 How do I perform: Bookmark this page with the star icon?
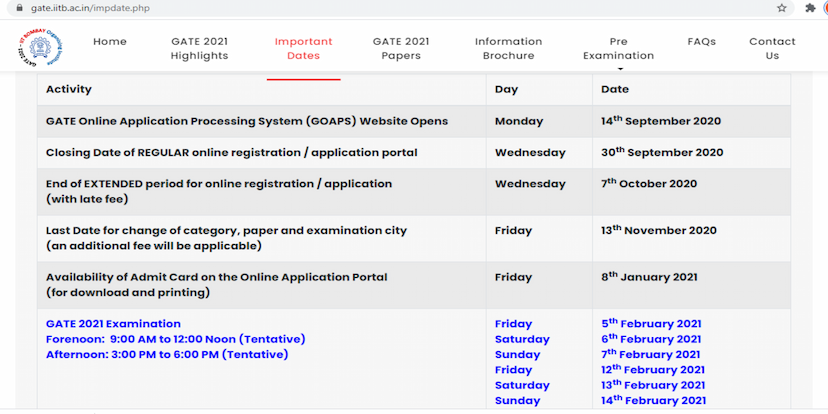click(781, 7)
